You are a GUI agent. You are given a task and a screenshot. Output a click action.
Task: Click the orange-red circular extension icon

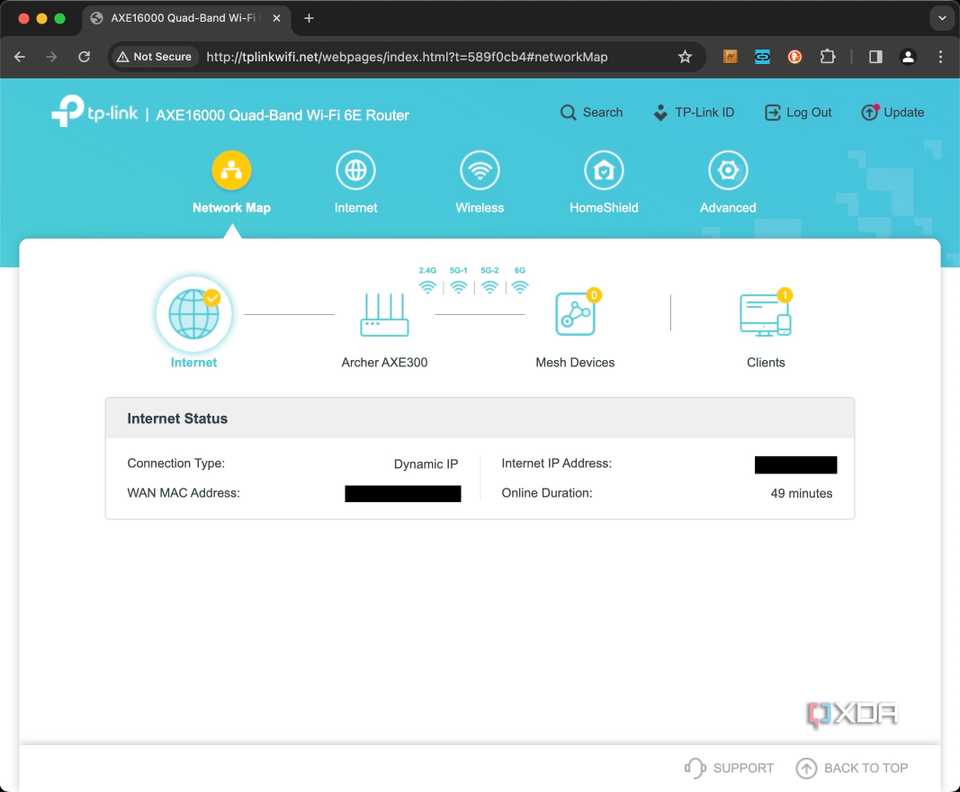click(795, 57)
